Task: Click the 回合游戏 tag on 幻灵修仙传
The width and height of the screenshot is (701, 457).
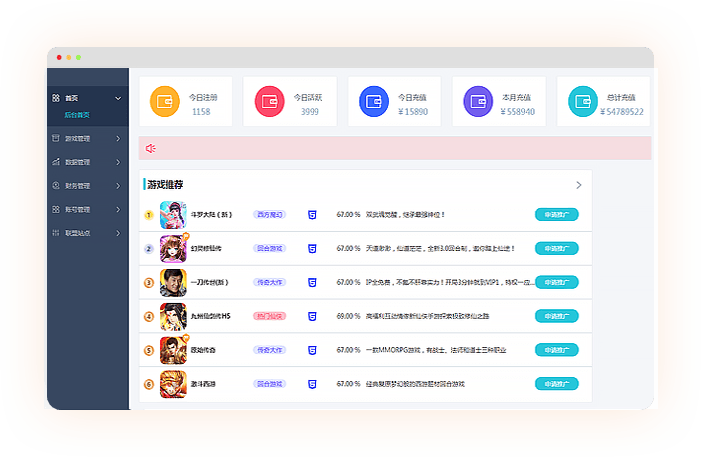Action: [x=270, y=249]
